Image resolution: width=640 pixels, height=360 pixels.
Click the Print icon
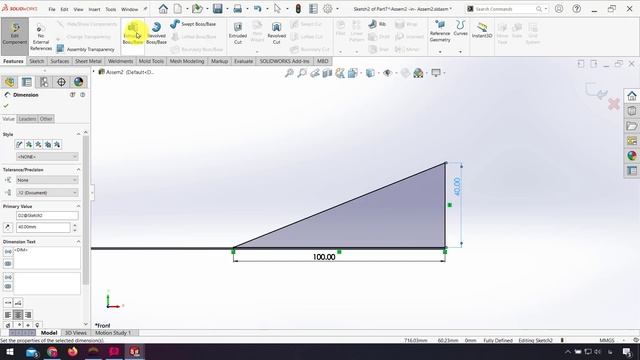tap(238, 9)
